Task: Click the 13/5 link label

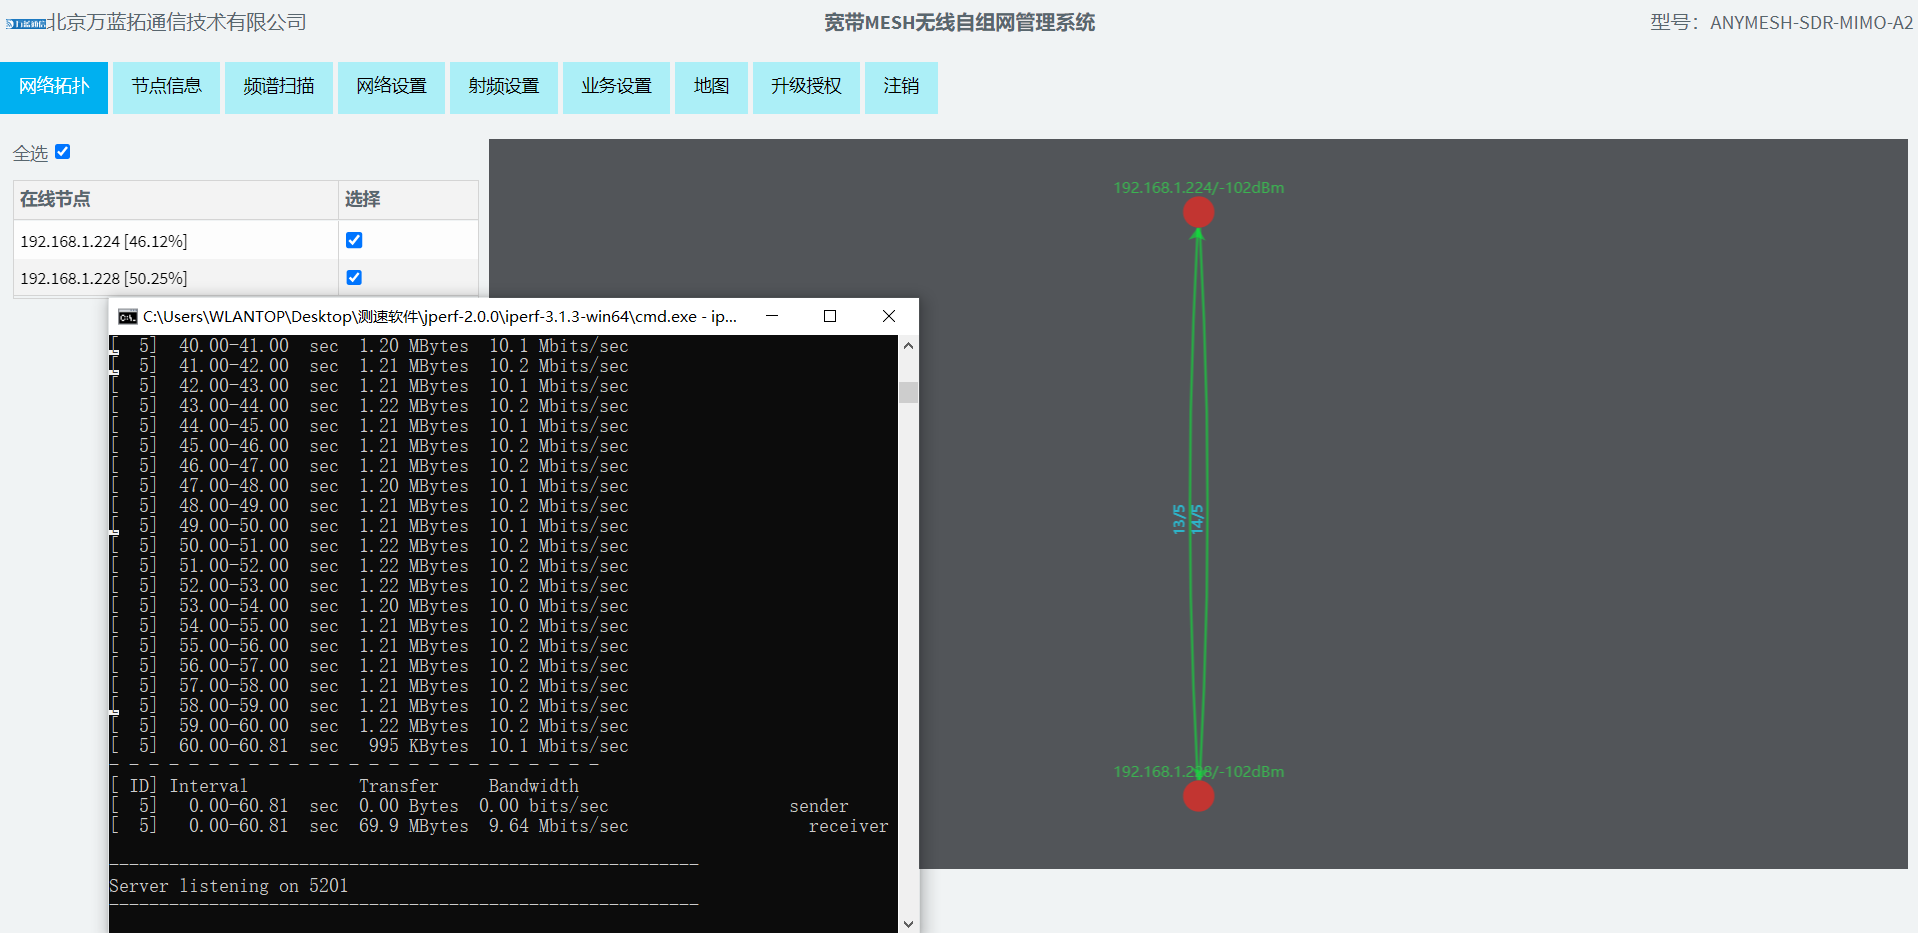Action: (x=1179, y=519)
